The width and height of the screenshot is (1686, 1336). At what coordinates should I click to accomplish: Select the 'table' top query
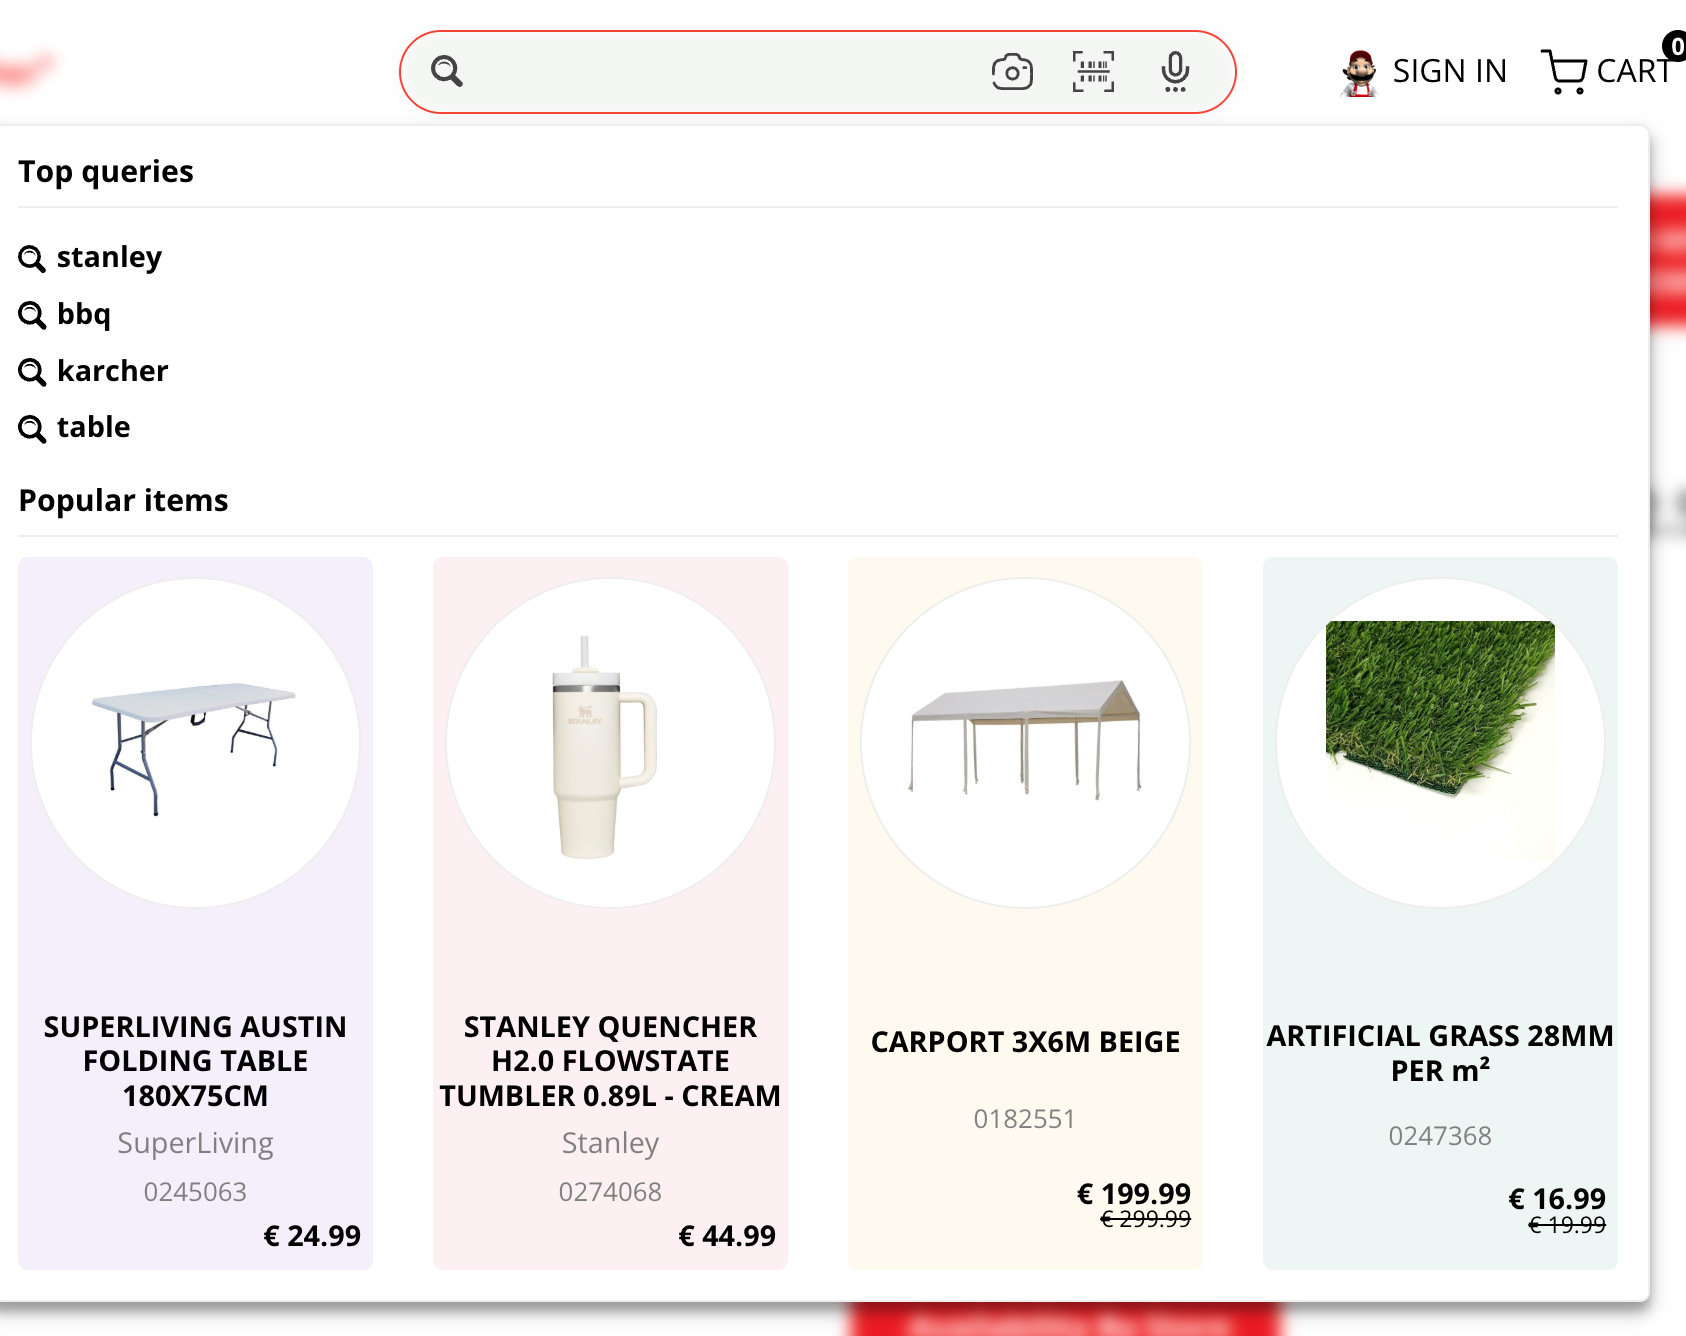(94, 428)
